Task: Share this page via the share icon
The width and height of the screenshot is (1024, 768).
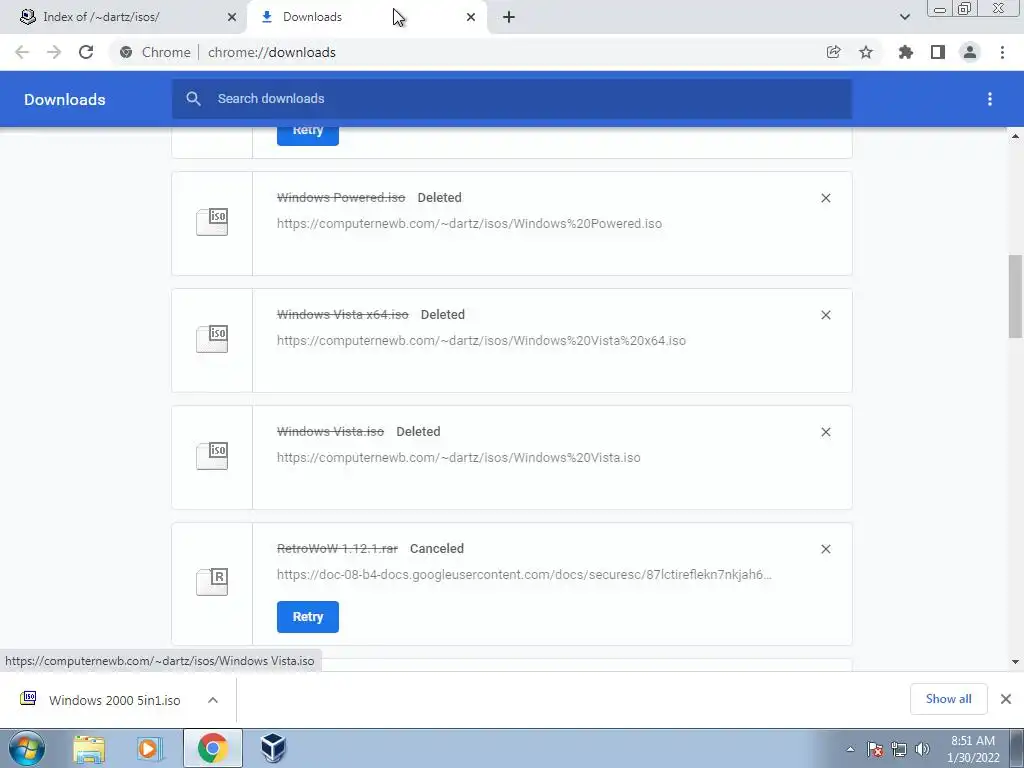Action: pos(833,52)
